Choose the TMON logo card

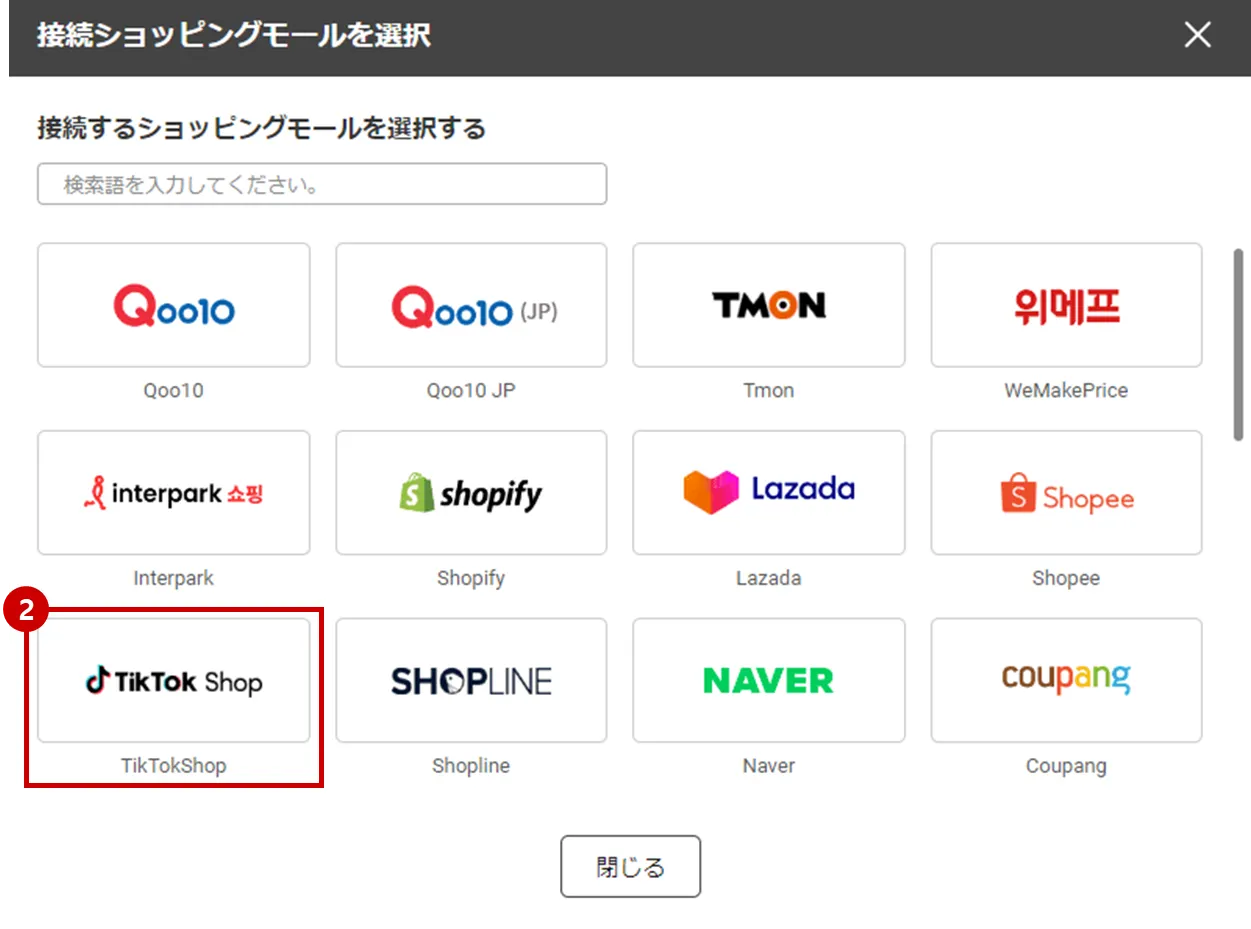pos(769,305)
